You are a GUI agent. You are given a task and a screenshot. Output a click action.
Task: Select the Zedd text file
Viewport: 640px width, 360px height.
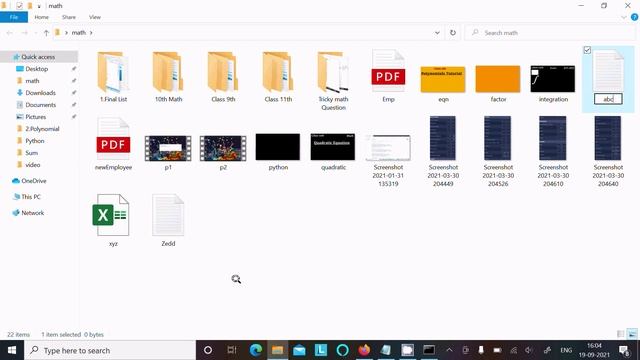click(168, 220)
